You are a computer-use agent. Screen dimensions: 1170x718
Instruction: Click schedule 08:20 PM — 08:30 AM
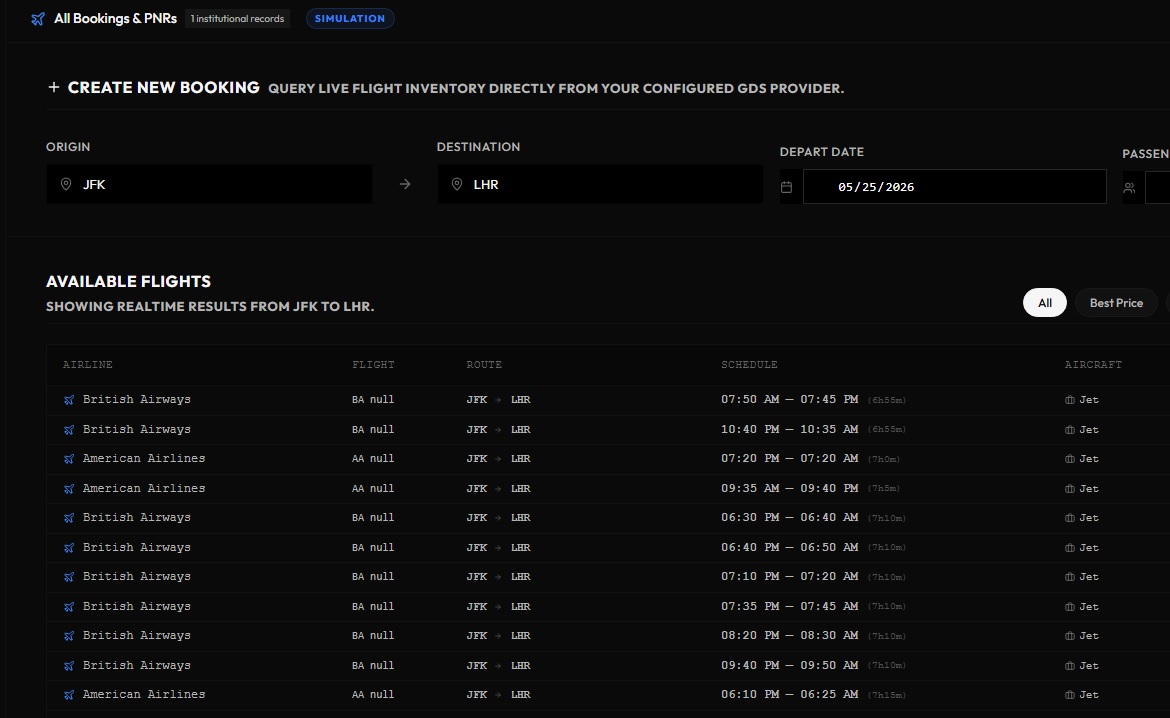pyautogui.click(x=789, y=635)
